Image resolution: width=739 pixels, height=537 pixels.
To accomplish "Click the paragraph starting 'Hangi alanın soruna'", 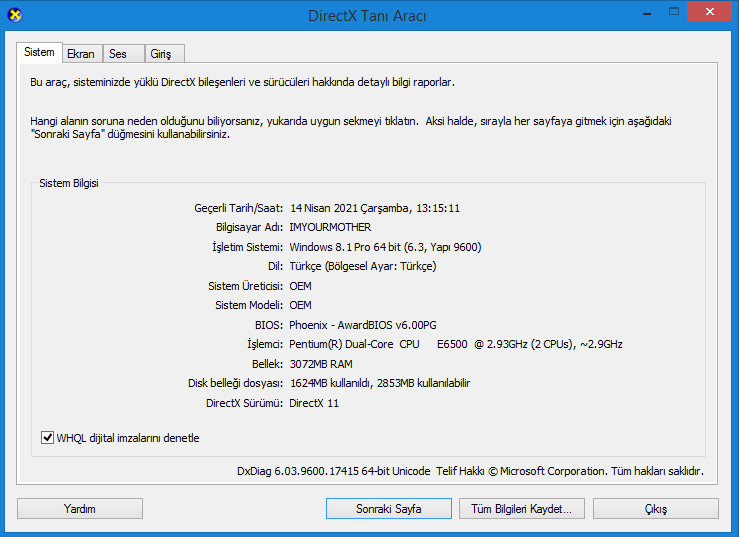I will coord(351,128).
